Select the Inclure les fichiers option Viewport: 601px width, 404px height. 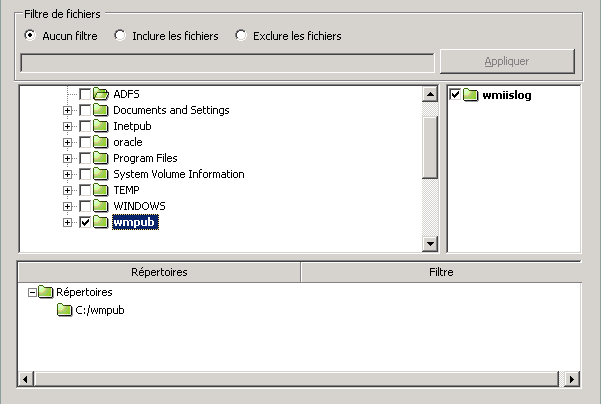tap(120, 36)
